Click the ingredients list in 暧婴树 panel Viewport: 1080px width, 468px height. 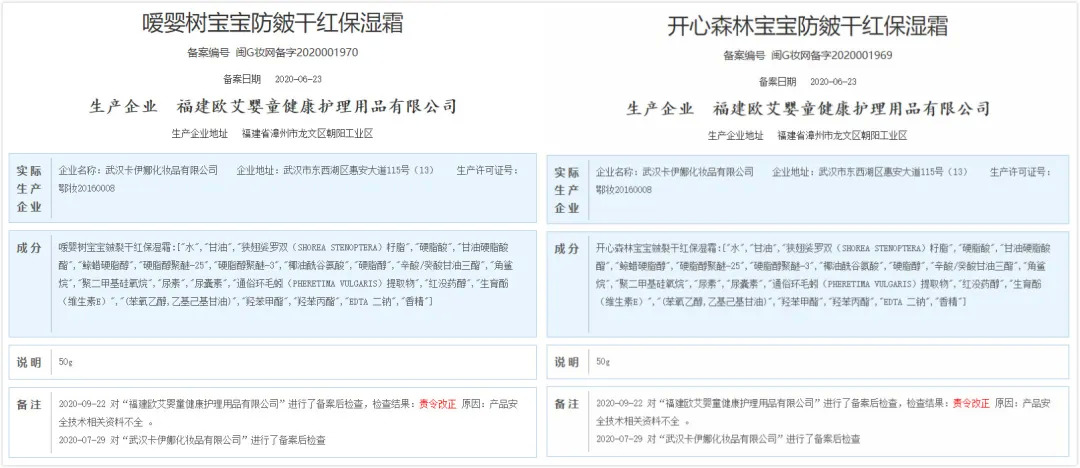pyautogui.click(x=285, y=274)
